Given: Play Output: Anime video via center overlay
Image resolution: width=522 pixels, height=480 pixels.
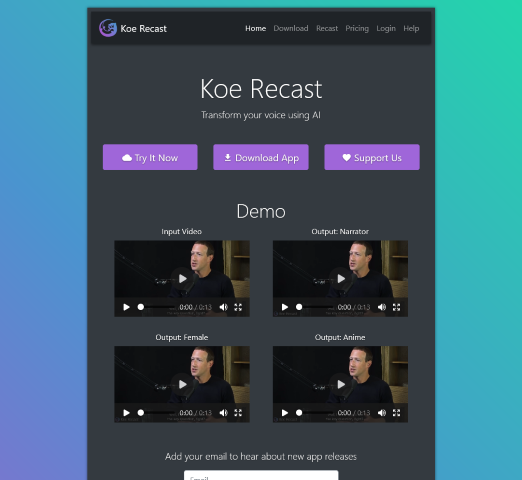Looking at the screenshot, I should click(340, 384).
